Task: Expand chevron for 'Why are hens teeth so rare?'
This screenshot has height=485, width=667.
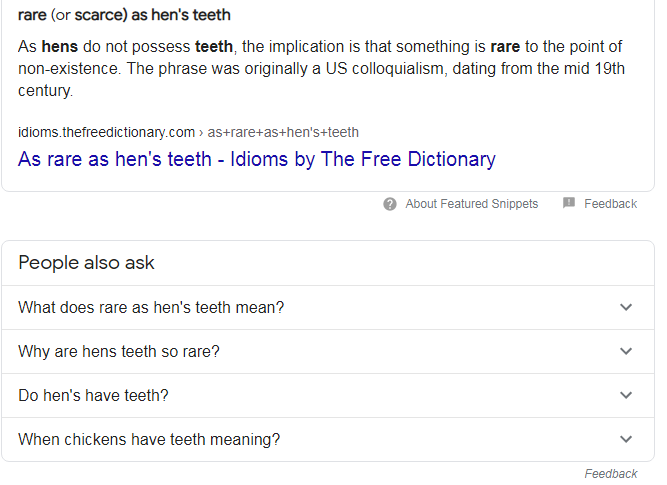Action: [x=626, y=351]
